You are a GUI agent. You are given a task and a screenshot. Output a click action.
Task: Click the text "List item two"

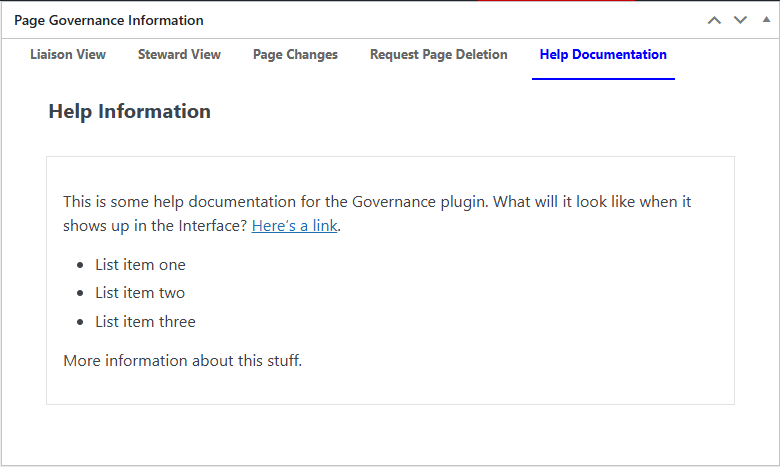pyautogui.click(x=140, y=293)
